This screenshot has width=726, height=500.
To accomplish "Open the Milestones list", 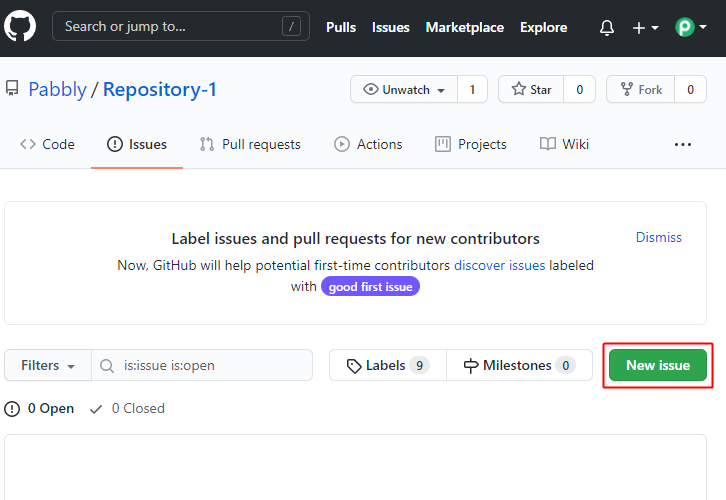I will point(519,365).
